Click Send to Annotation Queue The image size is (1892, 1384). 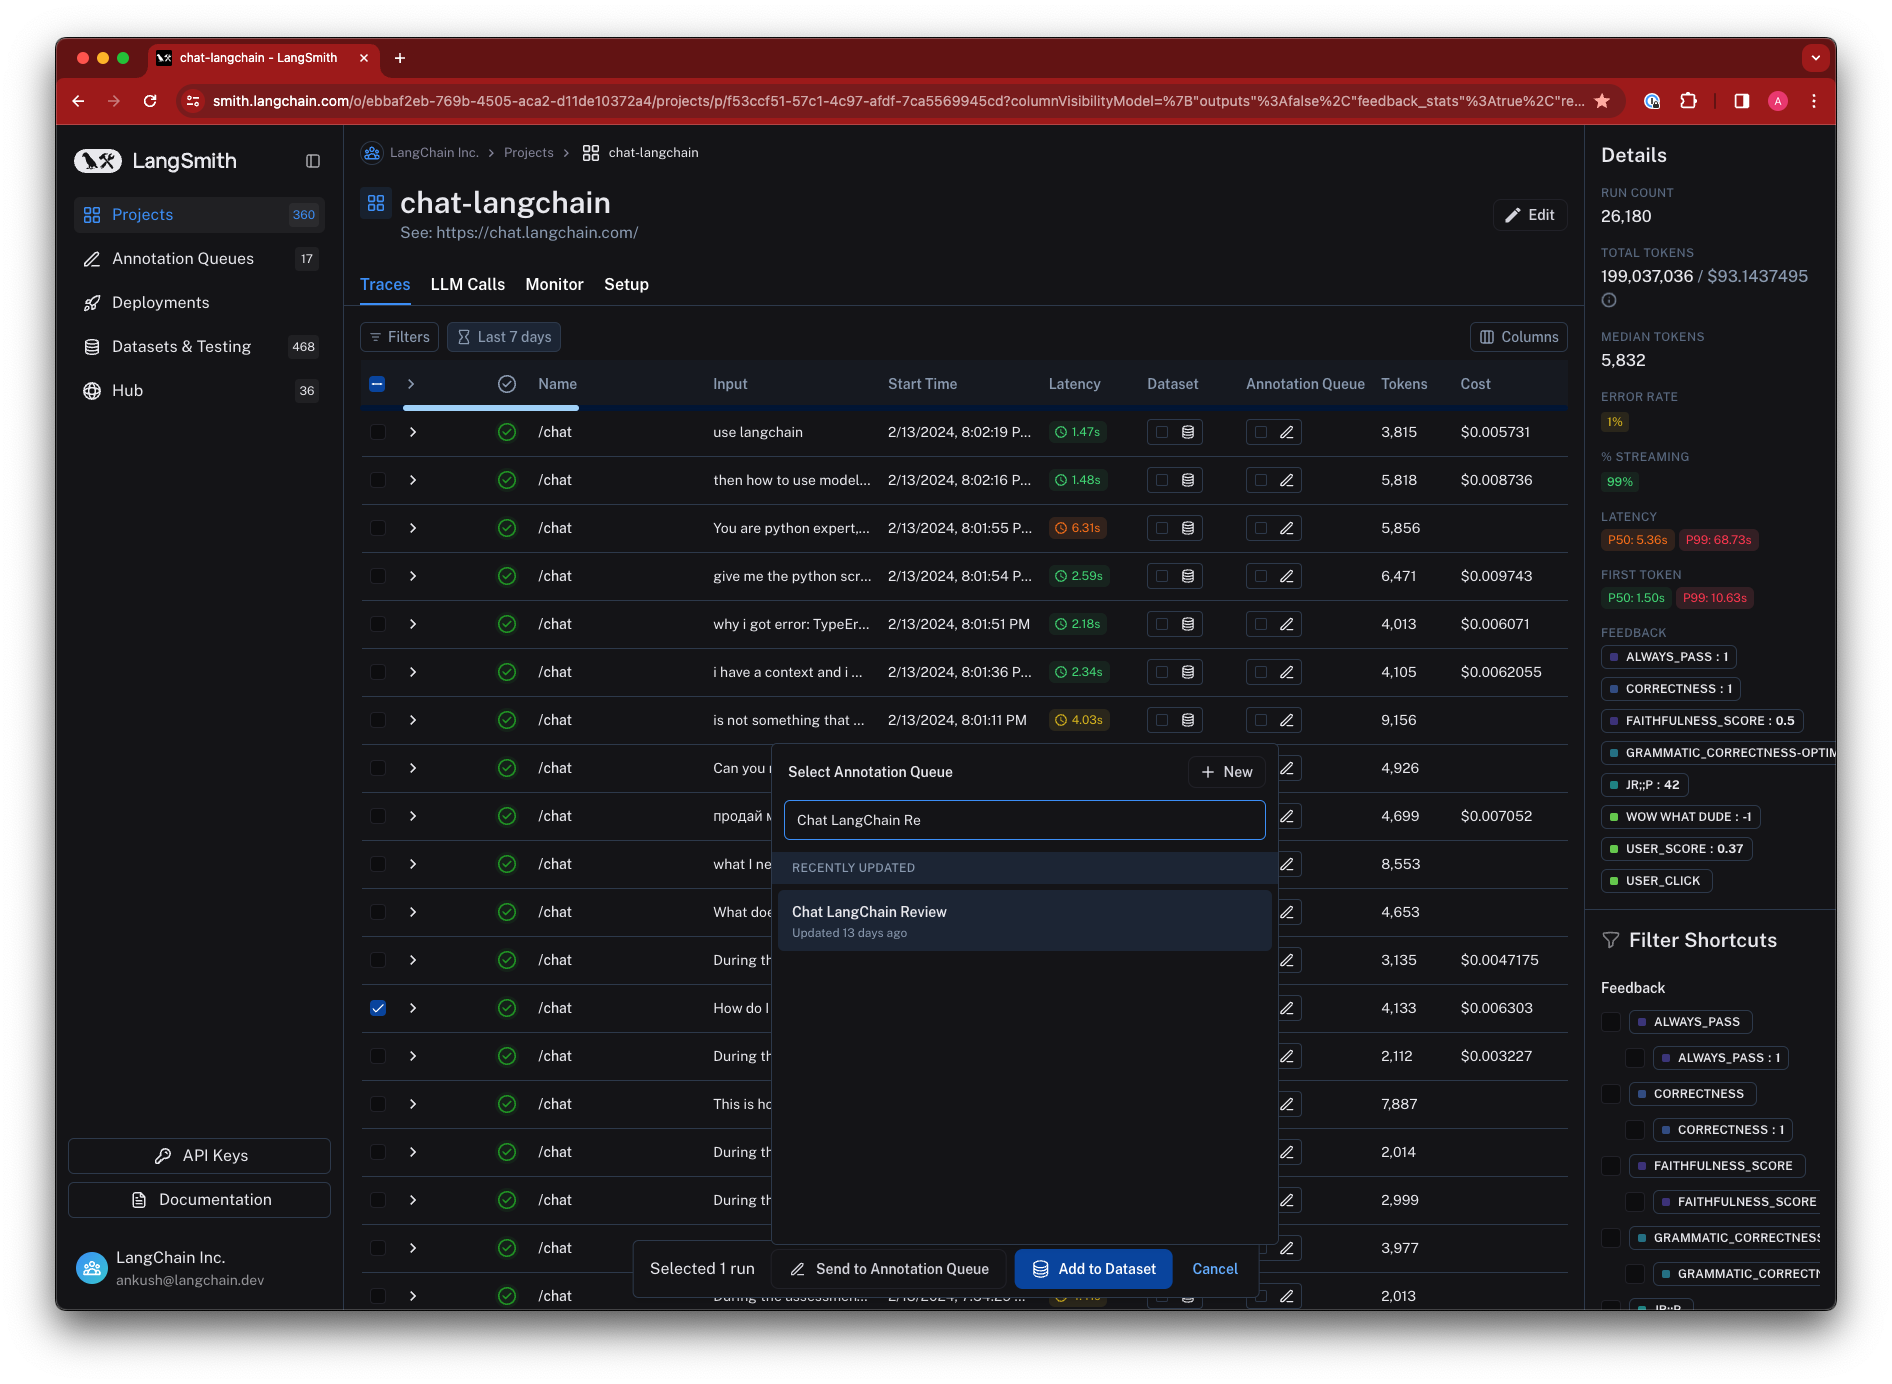coord(889,1269)
